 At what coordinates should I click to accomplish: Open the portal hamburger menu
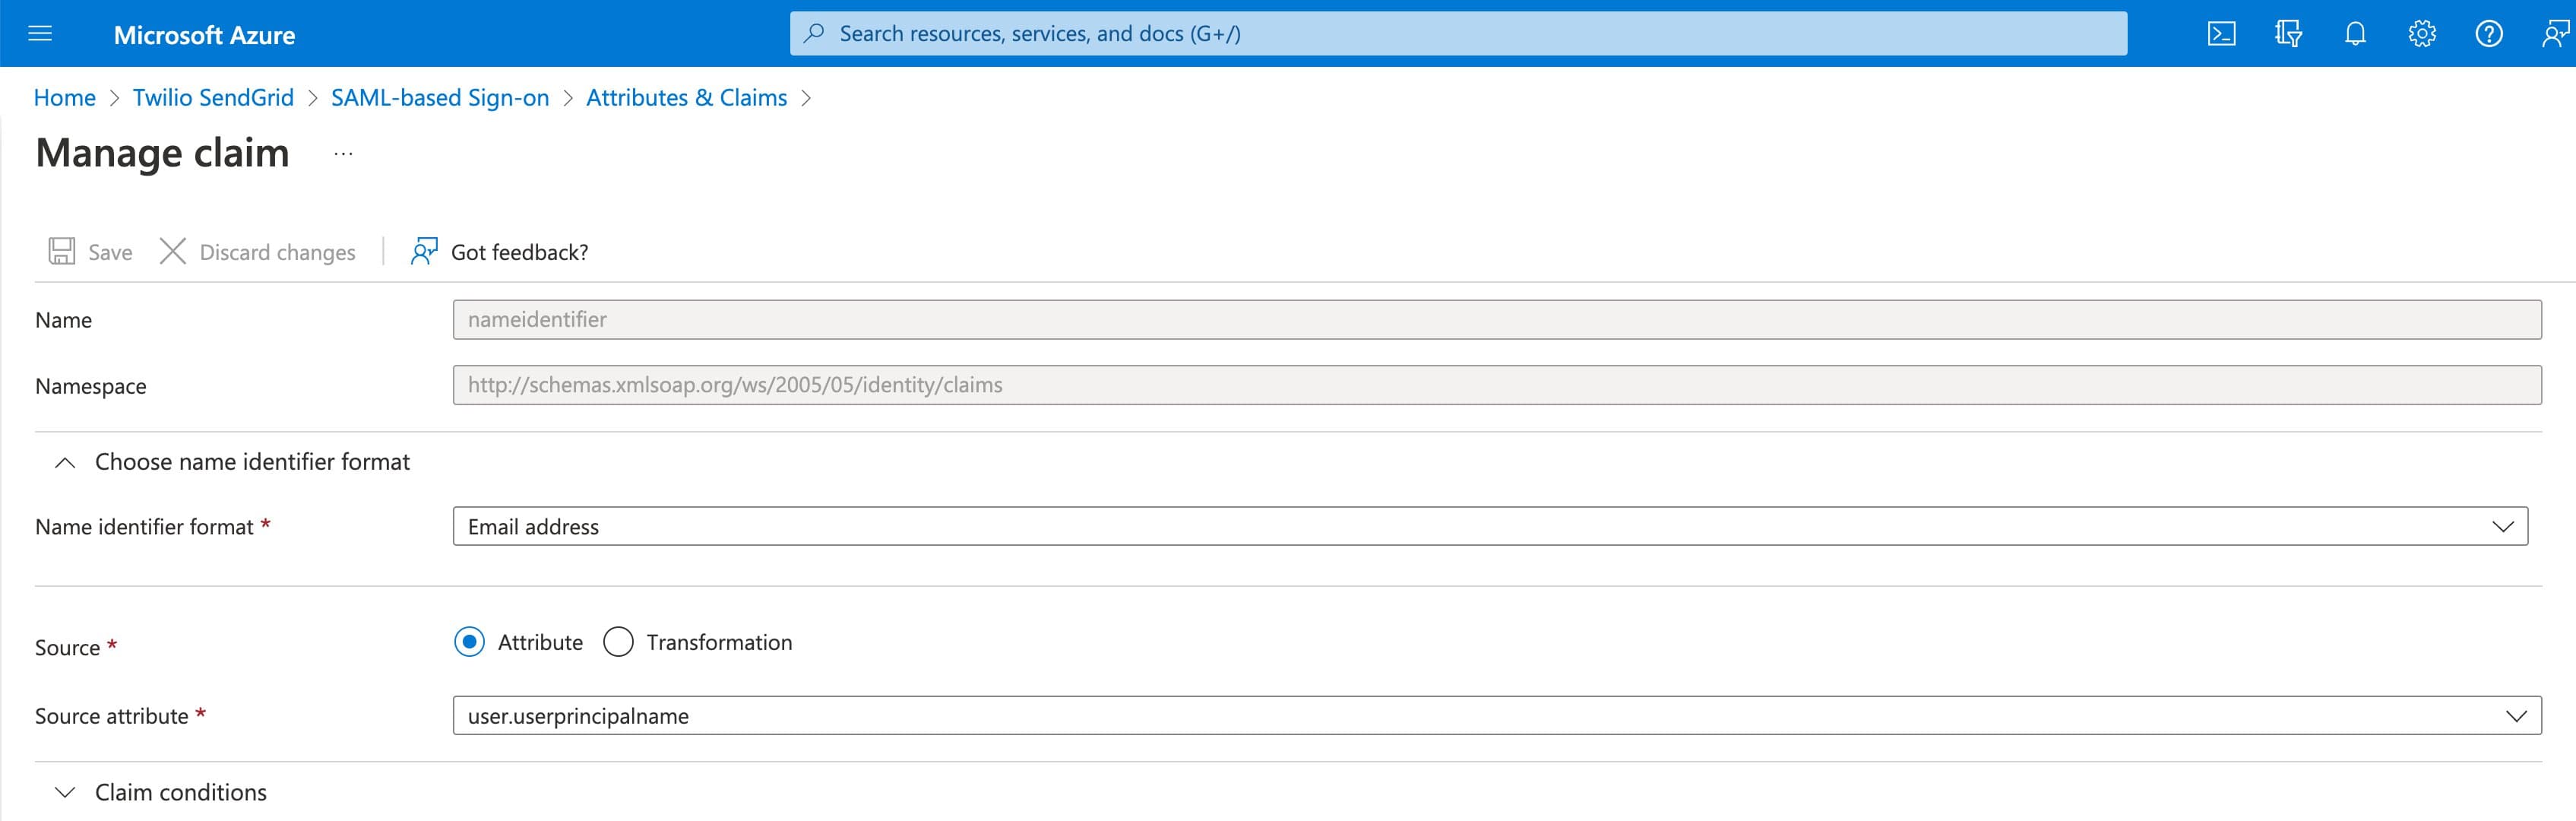pyautogui.click(x=39, y=33)
